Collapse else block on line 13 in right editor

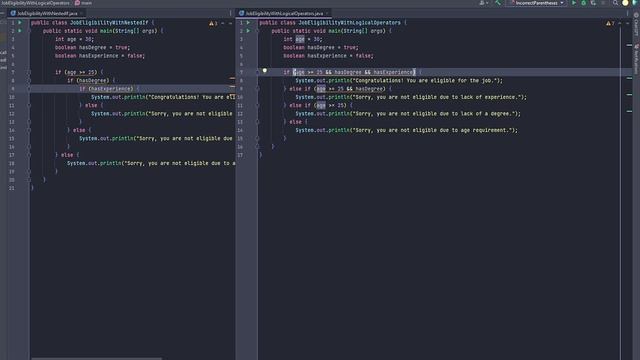pyautogui.click(x=257, y=122)
